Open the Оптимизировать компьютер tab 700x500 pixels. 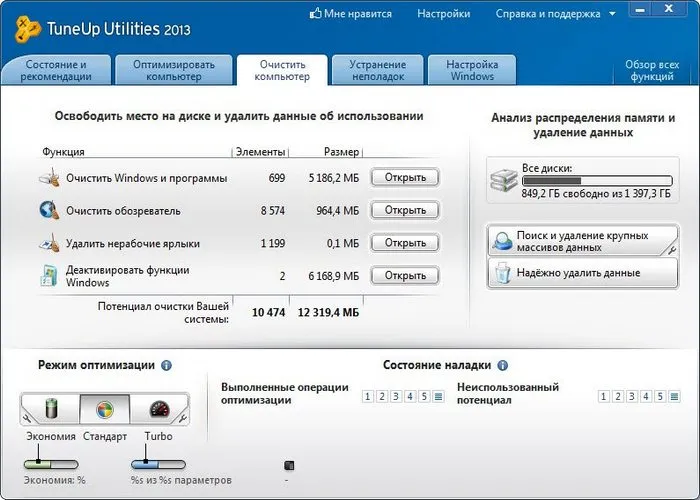(174, 70)
